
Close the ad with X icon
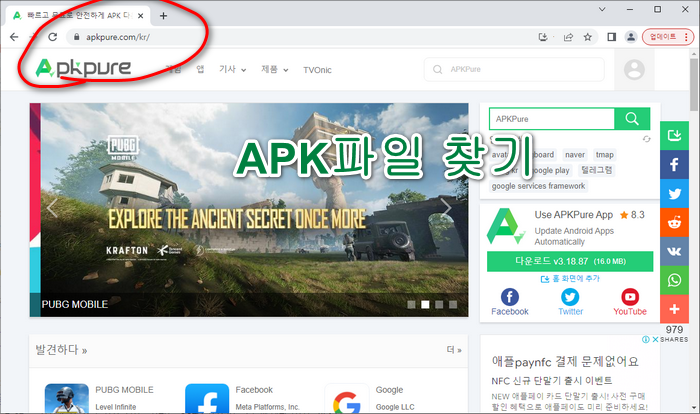[655, 339]
